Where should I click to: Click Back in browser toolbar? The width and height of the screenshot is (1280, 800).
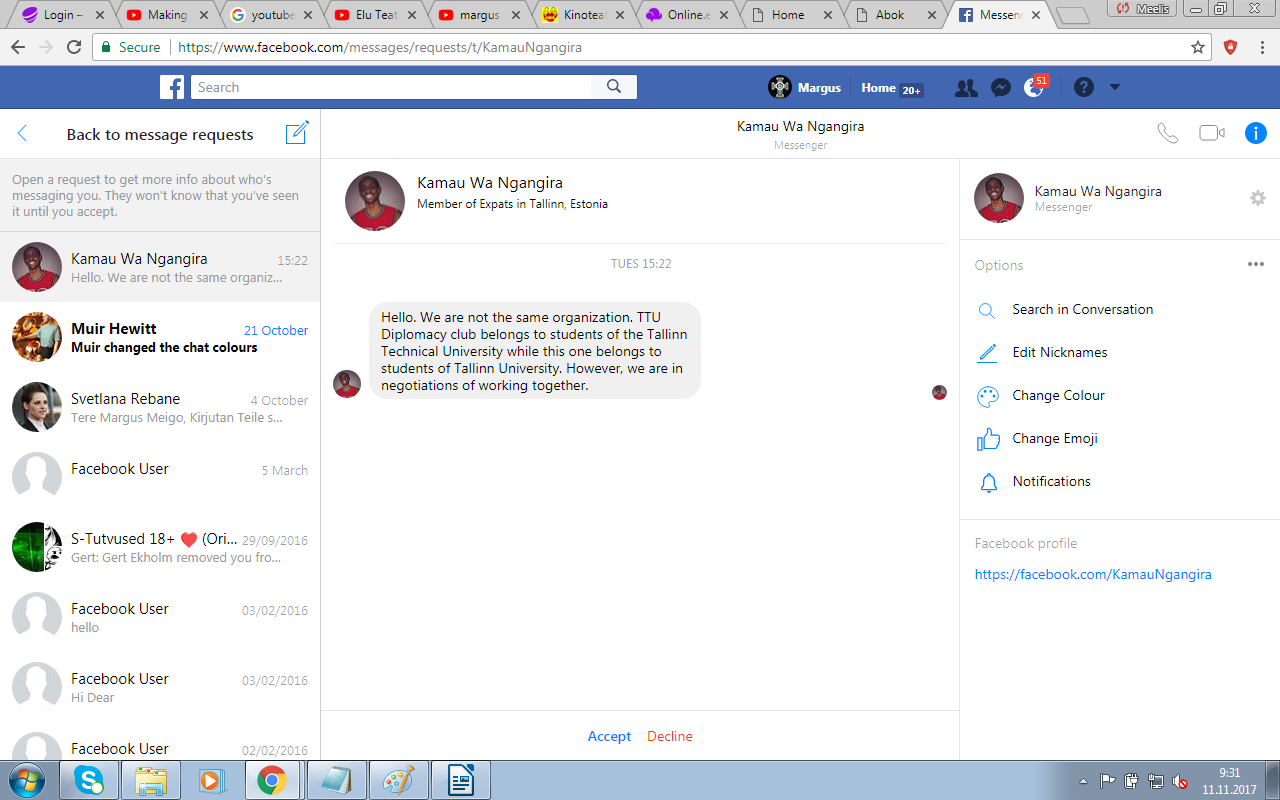pyautogui.click(x=18, y=47)
